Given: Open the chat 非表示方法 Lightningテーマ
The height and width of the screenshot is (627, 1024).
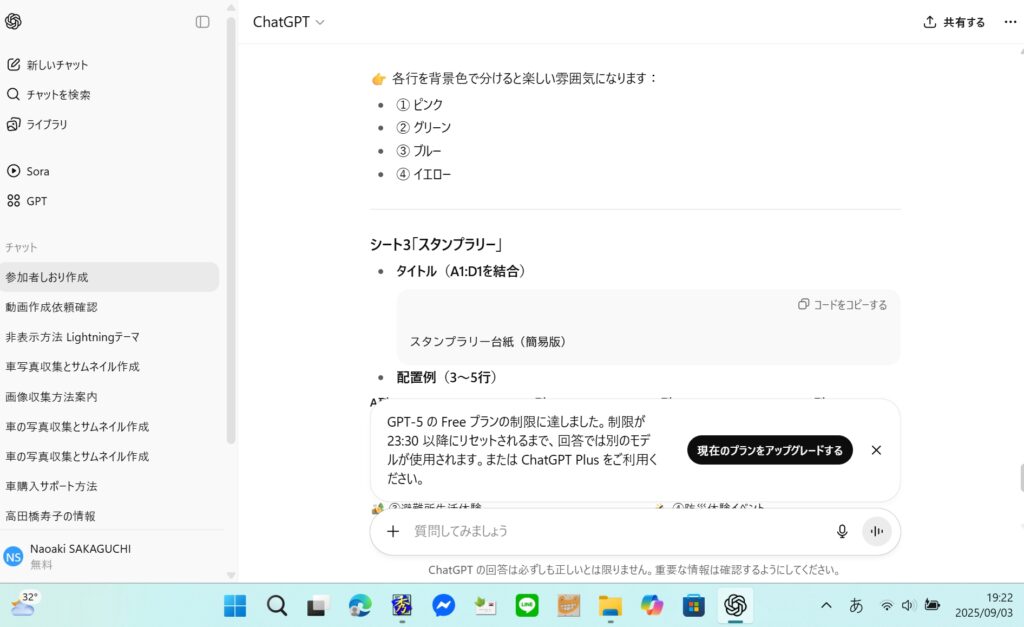Looking at the screenshot, I should [72, 337].
